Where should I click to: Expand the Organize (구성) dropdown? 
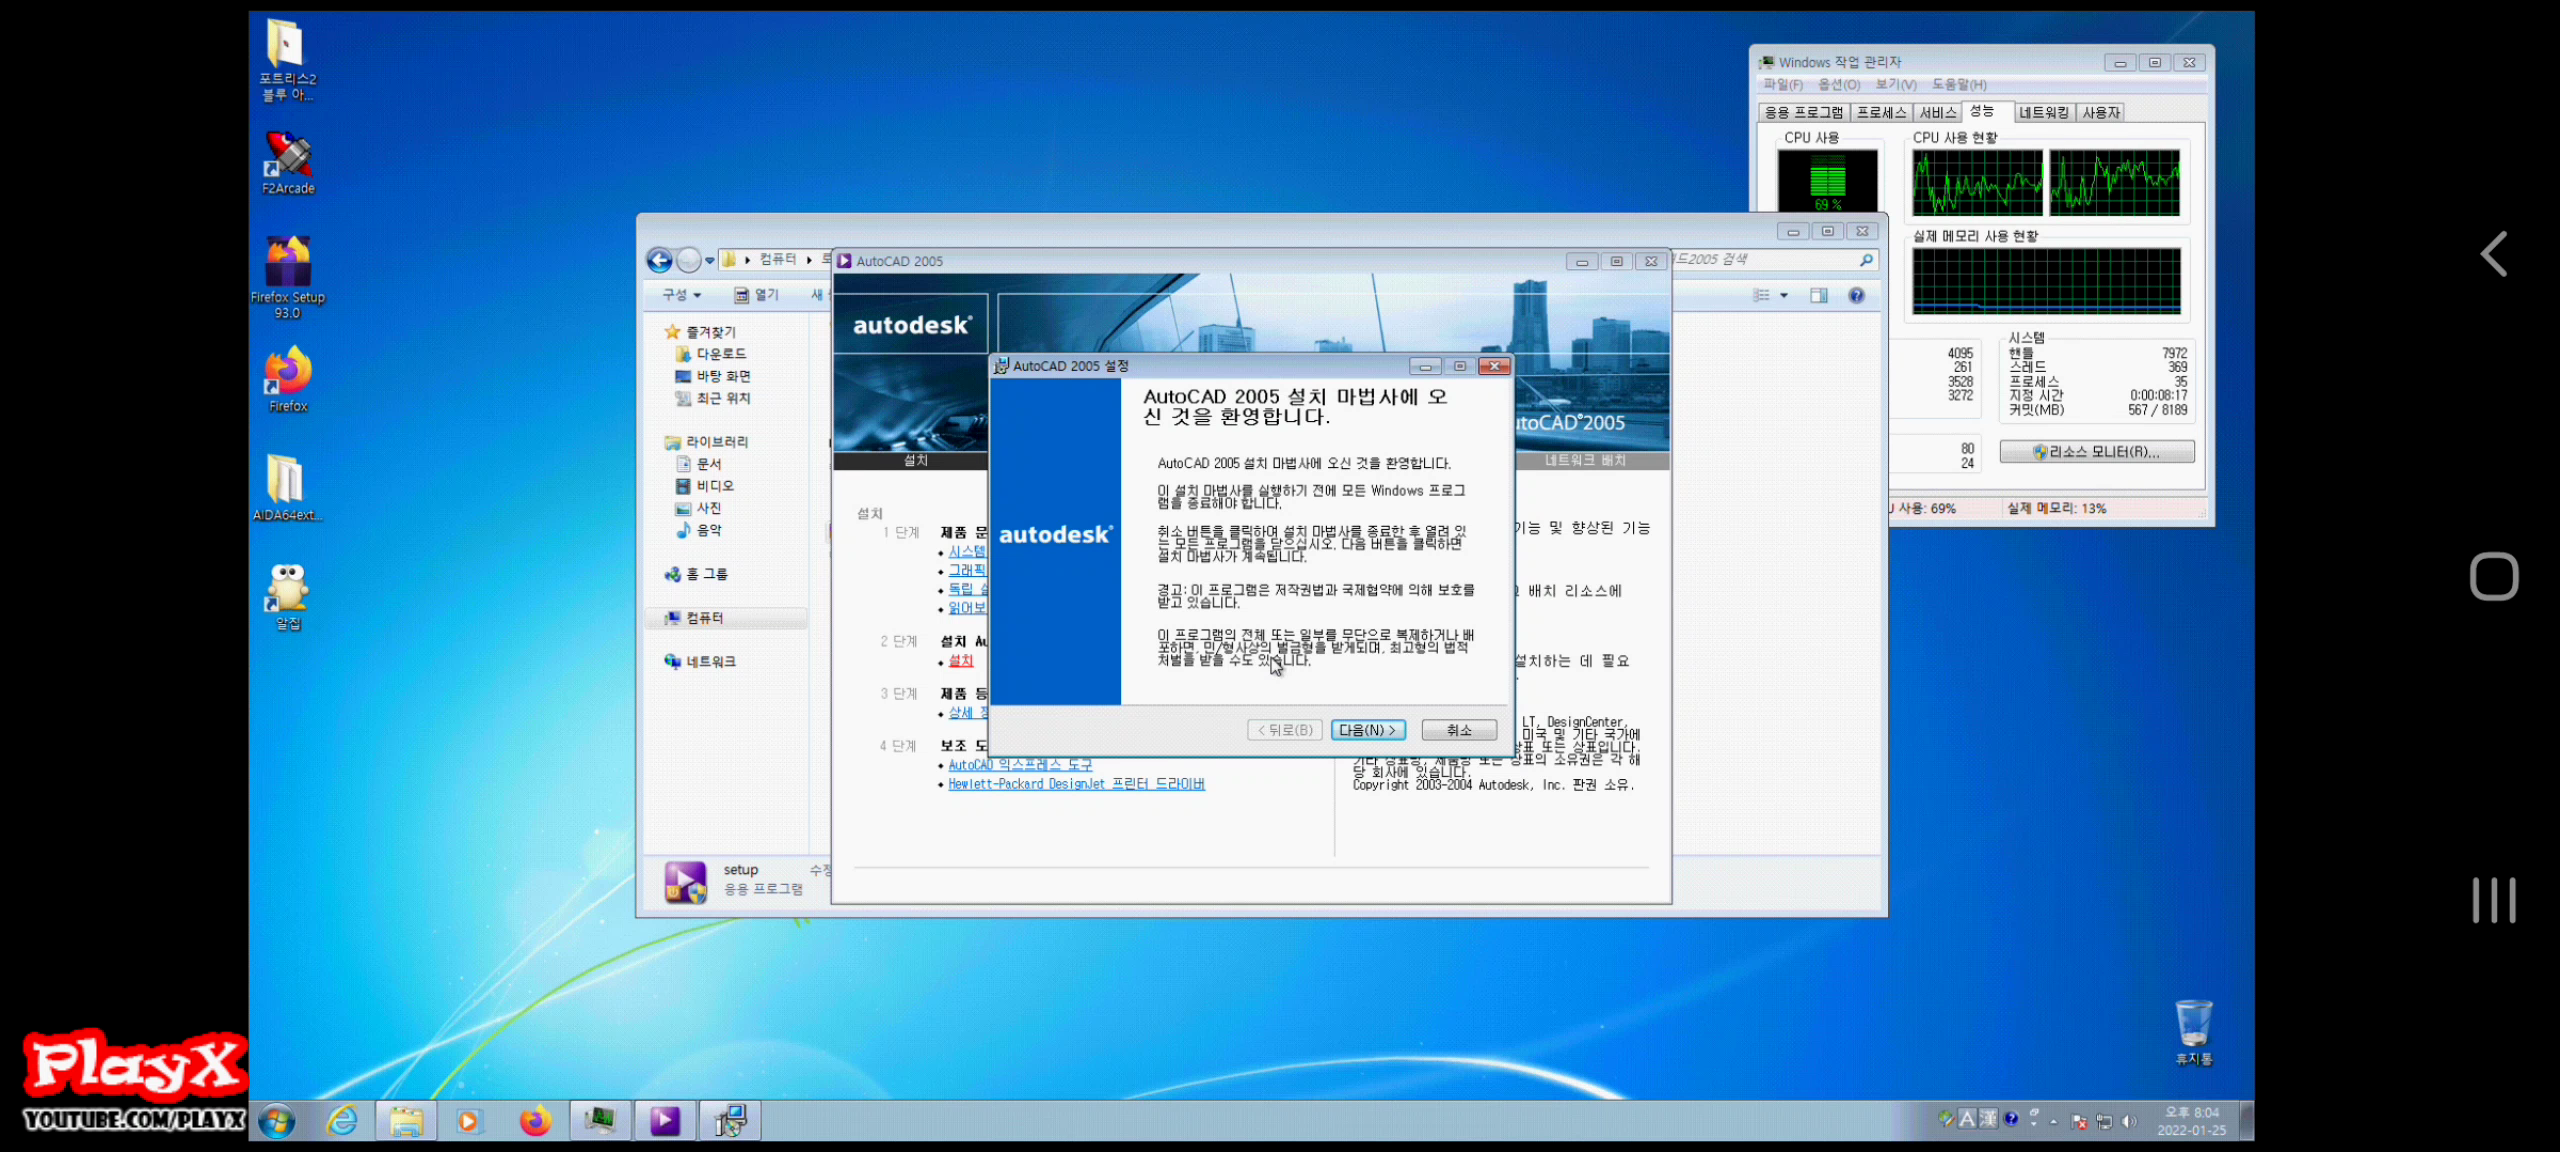[682, 295]
